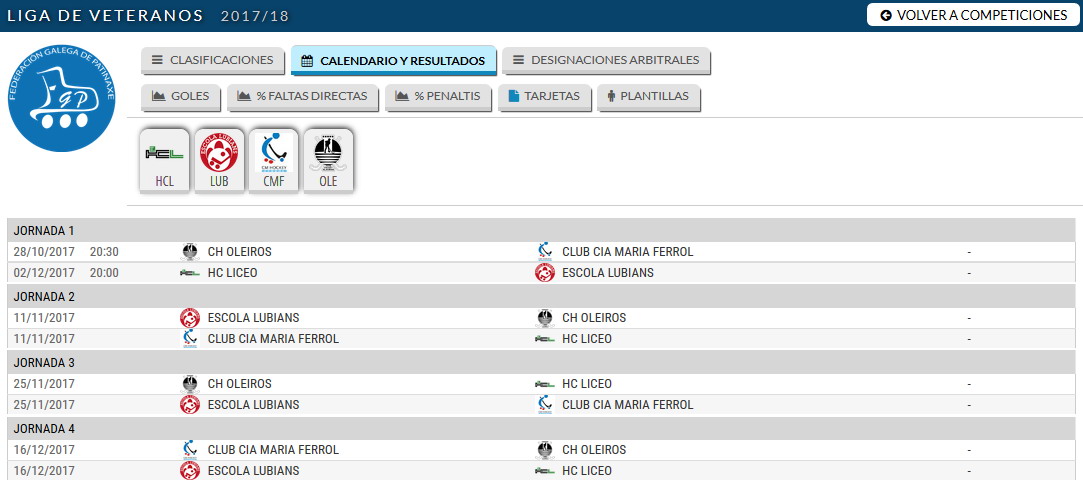The image size is (1083, 482).
Task: Click Club Cia Maria Ferrol crest, Jornada 1
Action: [545, 252]
